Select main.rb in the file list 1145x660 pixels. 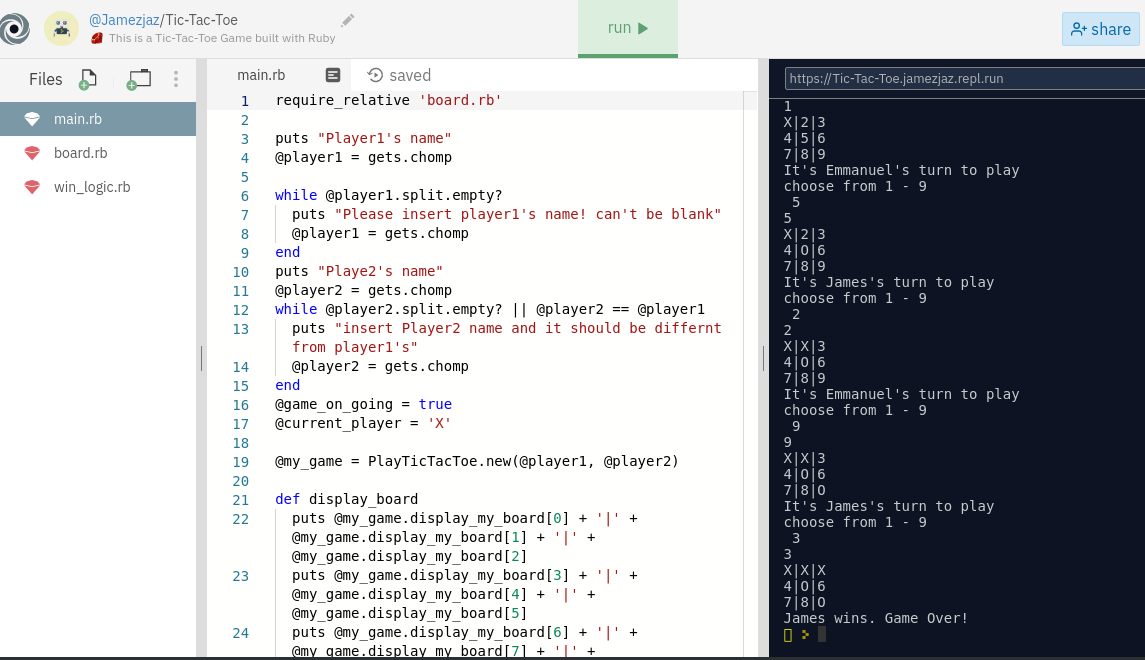point(98,119)
